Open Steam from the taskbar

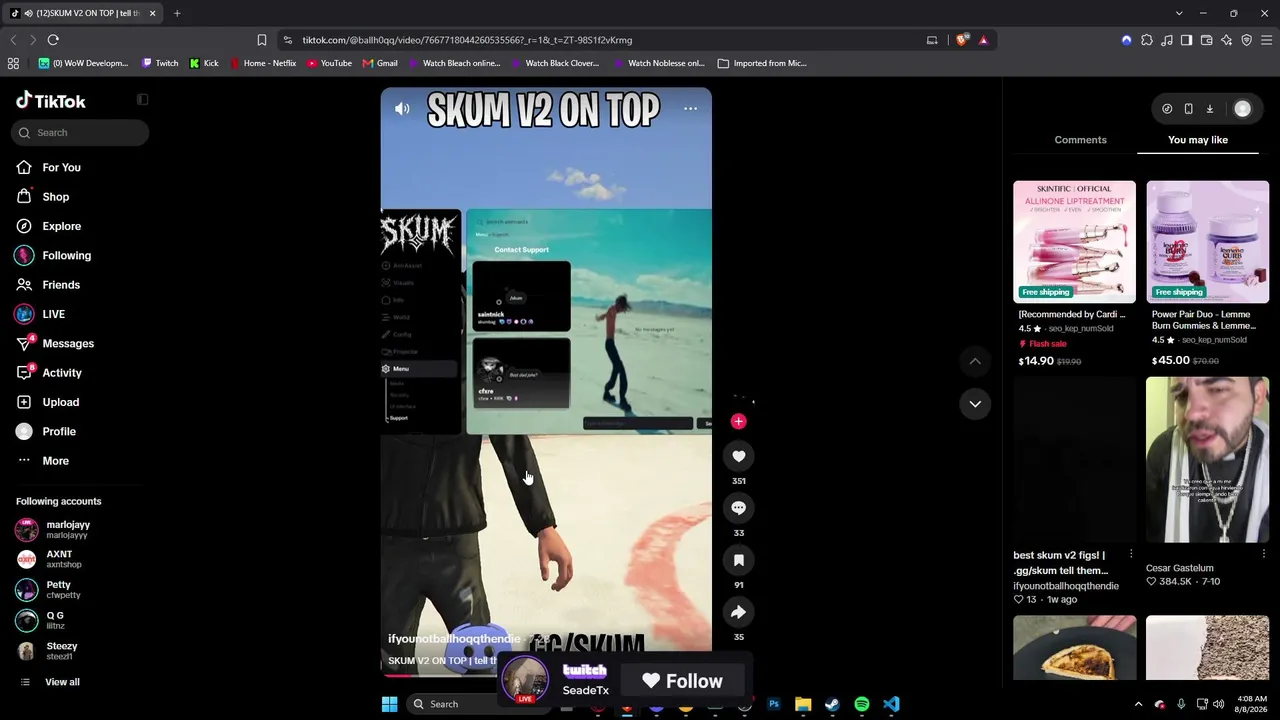tap(832, 704)
